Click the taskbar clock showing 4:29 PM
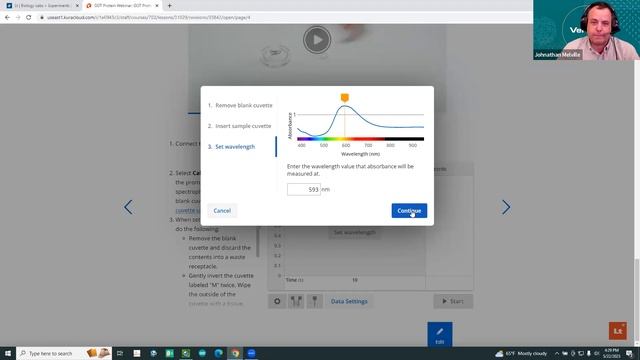Viewport: 640px width, 360px height. pos(611,353)
